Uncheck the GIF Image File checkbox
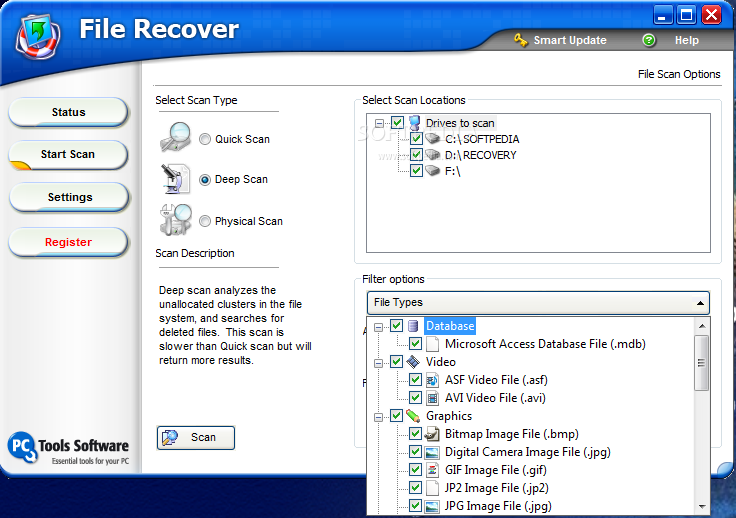This screenshot has width=736, height=518. pyautogui.click(x=415, y=470)
